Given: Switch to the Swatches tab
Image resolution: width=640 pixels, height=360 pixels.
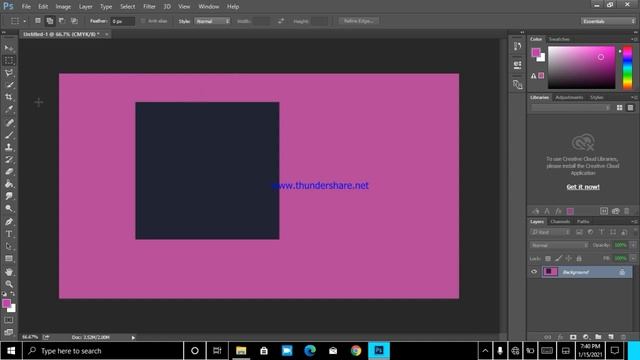Looking at the screenshot, I should pyautogui.click(x=559, y=39).
